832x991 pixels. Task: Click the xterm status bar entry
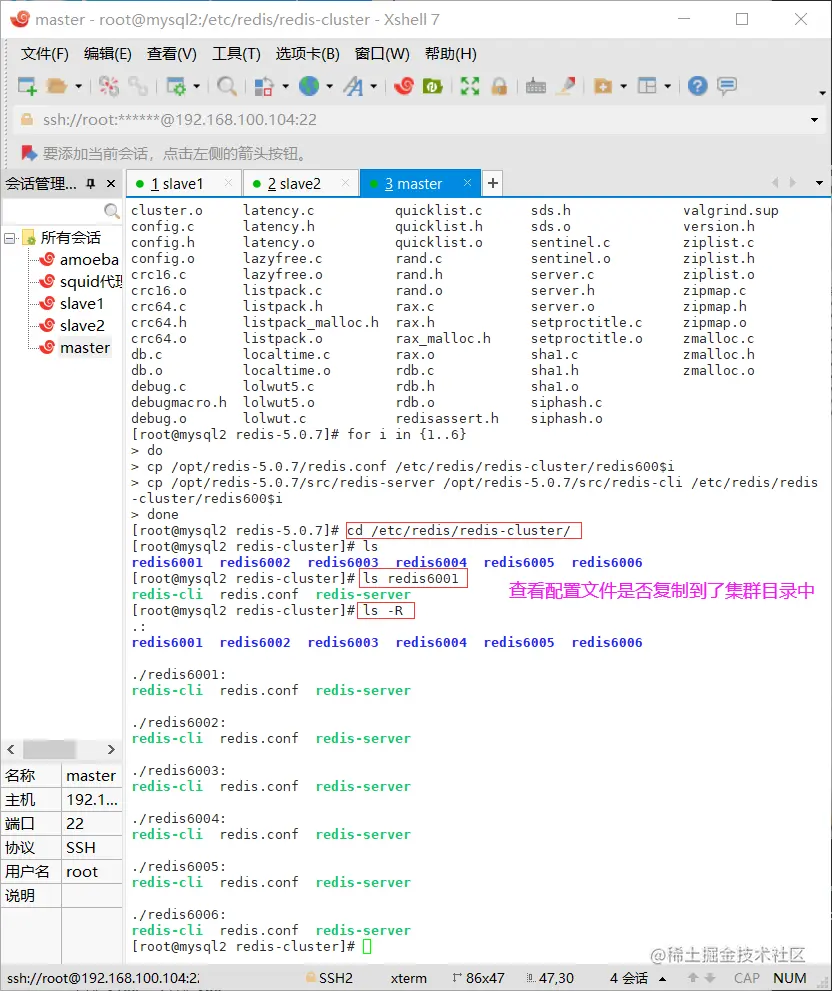click(x=408, y=978)
